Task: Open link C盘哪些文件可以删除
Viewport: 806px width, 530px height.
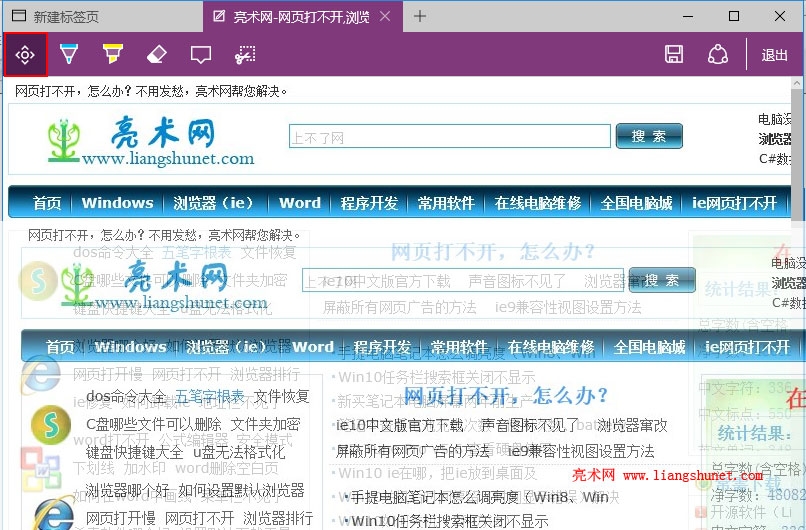Action: point(154,424)
